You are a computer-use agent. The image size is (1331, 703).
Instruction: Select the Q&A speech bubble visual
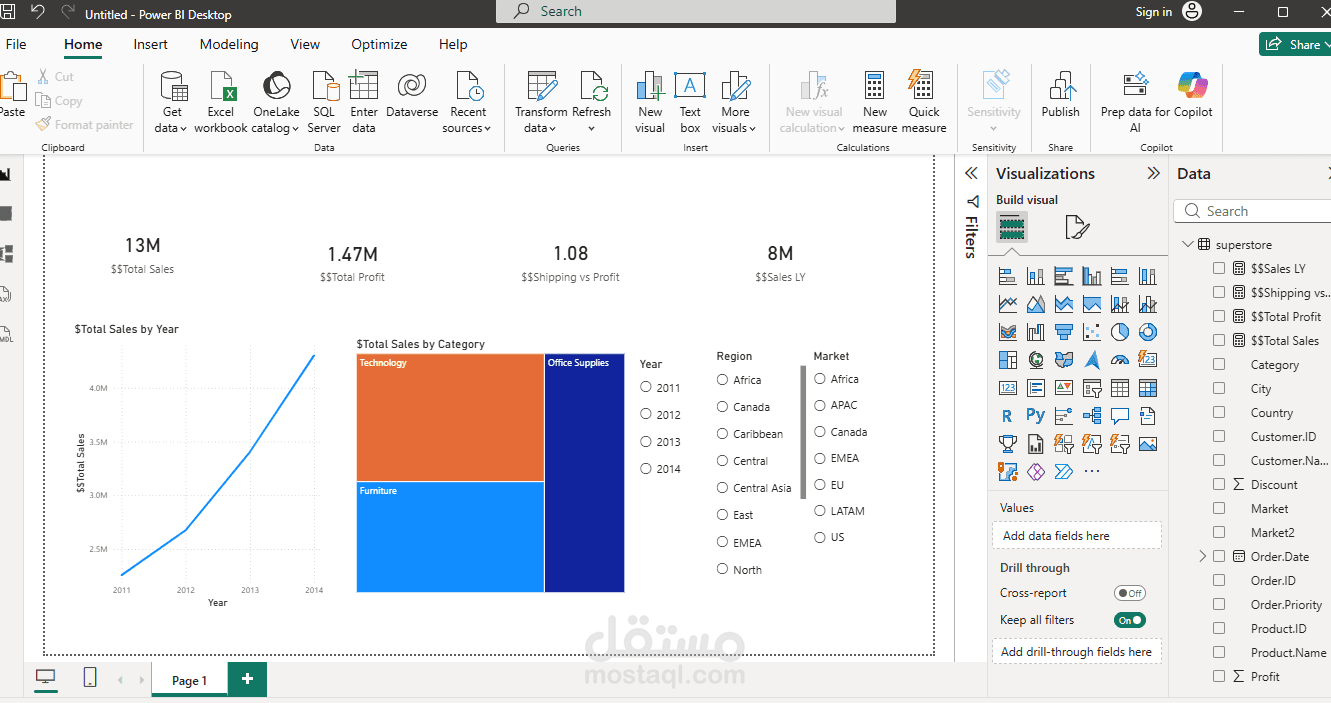[1120, 415]
